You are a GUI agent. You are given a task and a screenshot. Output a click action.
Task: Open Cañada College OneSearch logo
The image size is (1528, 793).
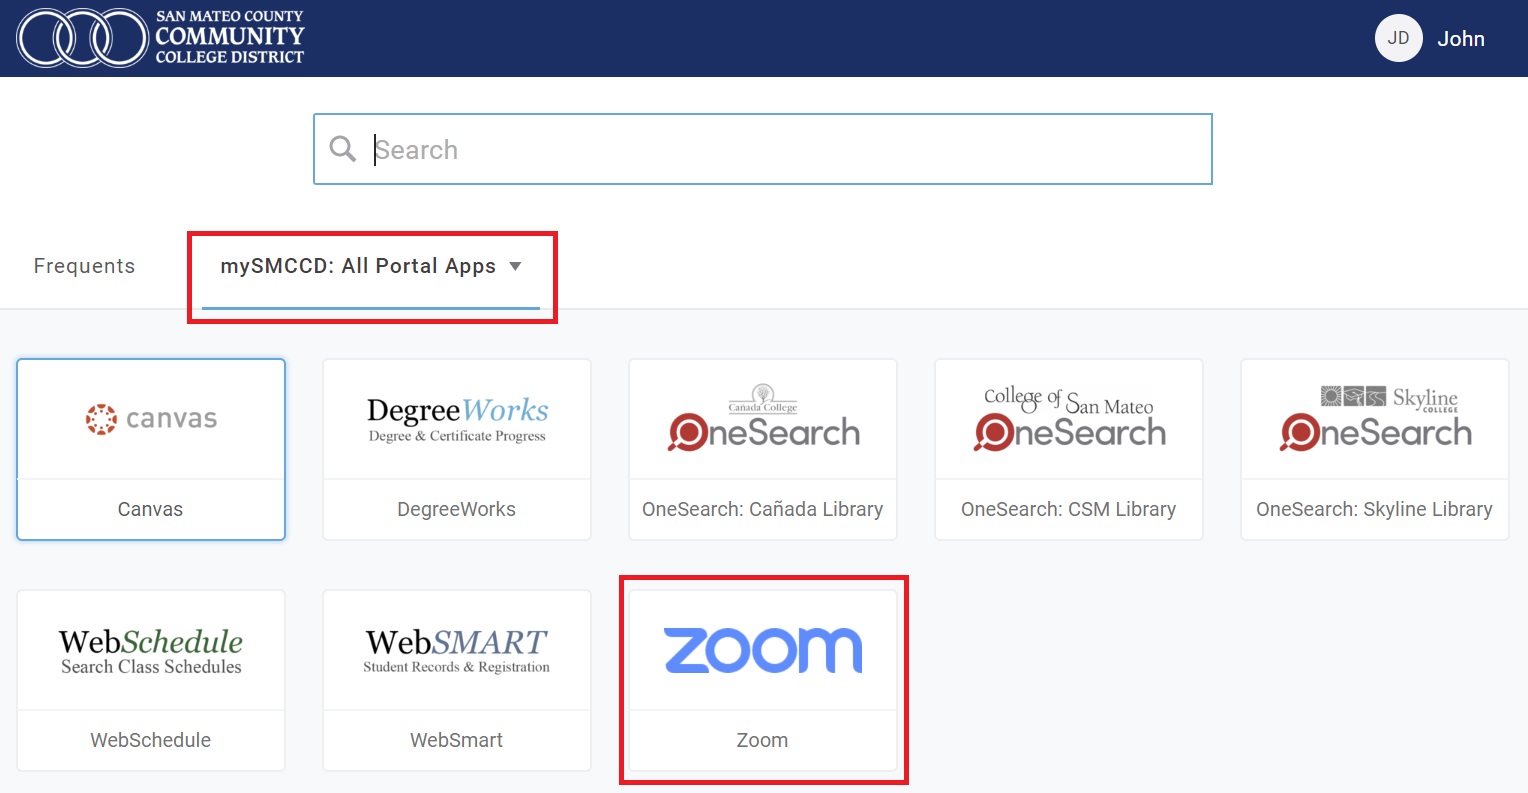pyautogui.click(x=763, y=419)
